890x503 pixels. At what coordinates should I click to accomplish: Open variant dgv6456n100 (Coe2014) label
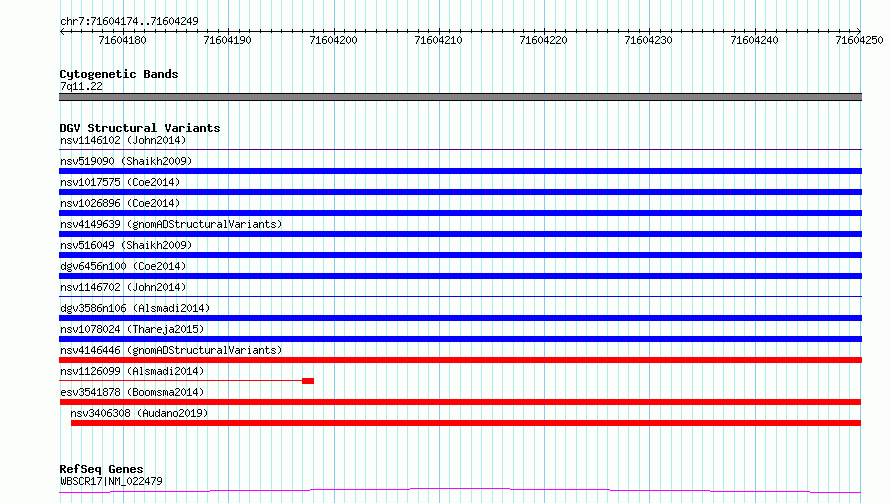tap(123, 266)
